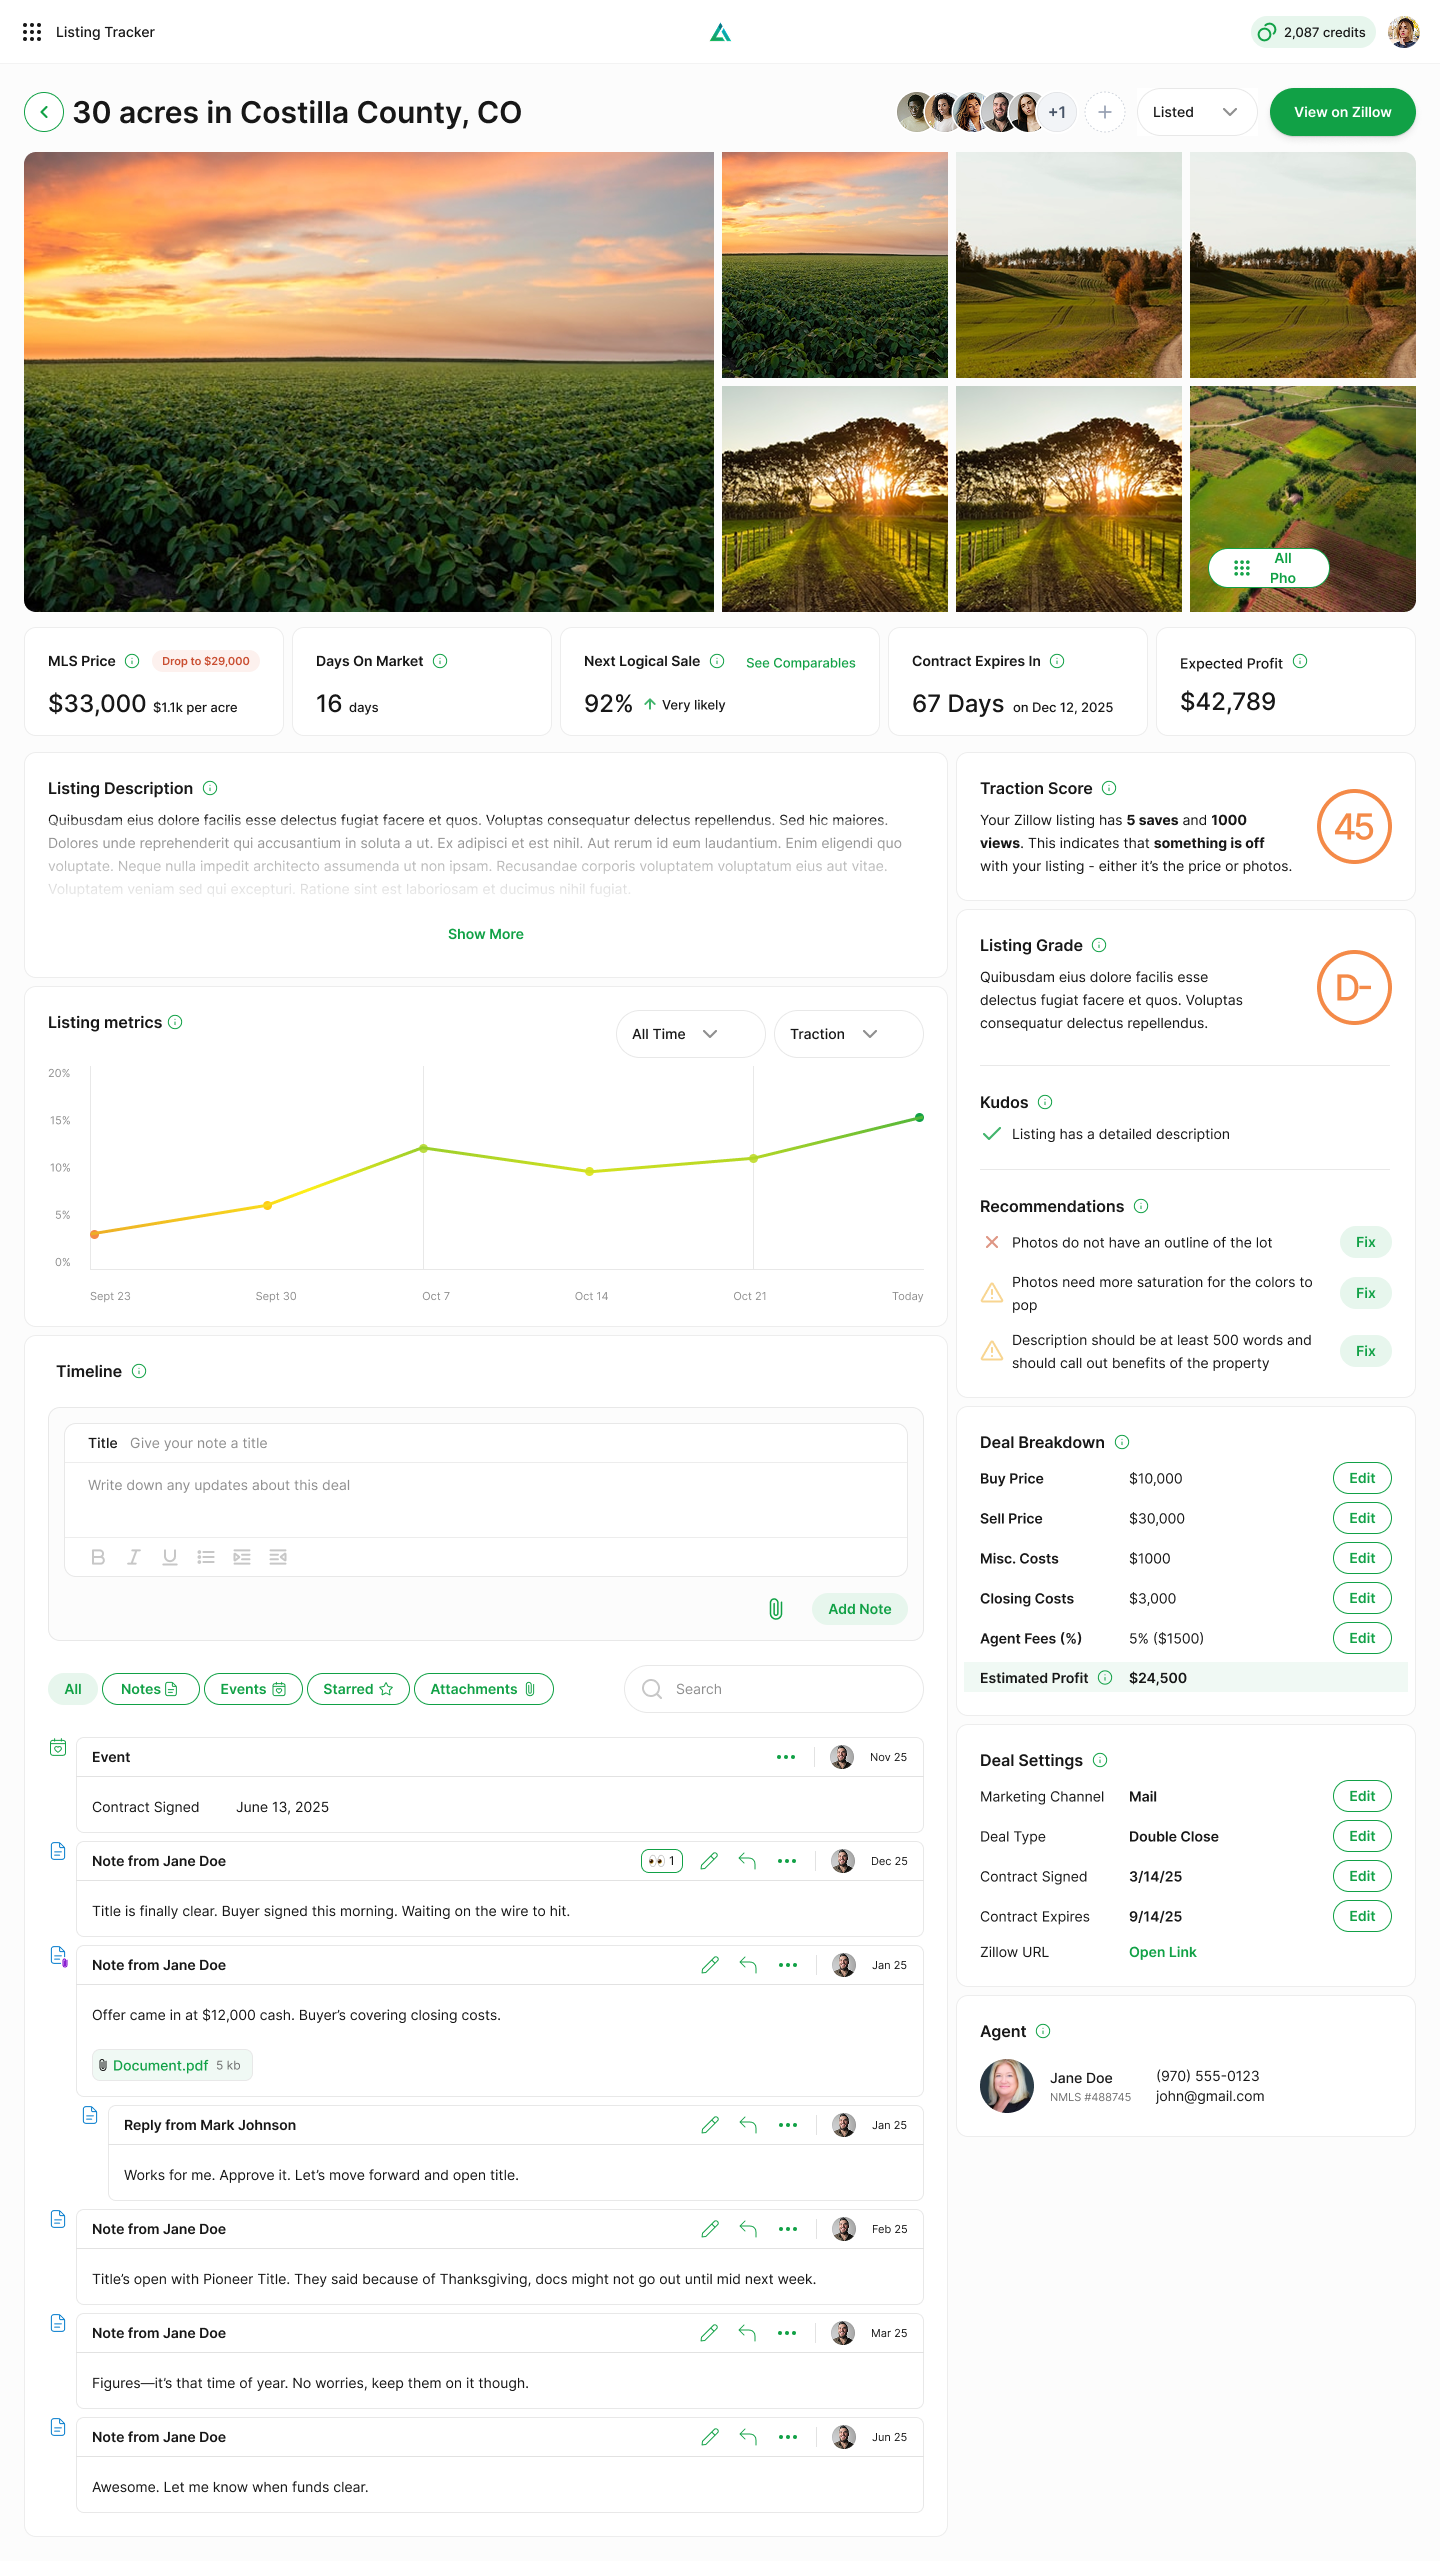Toggle the Attachments filter chip
The width and height of the screenshot is (1440, 2561).
coord(483,1689)
